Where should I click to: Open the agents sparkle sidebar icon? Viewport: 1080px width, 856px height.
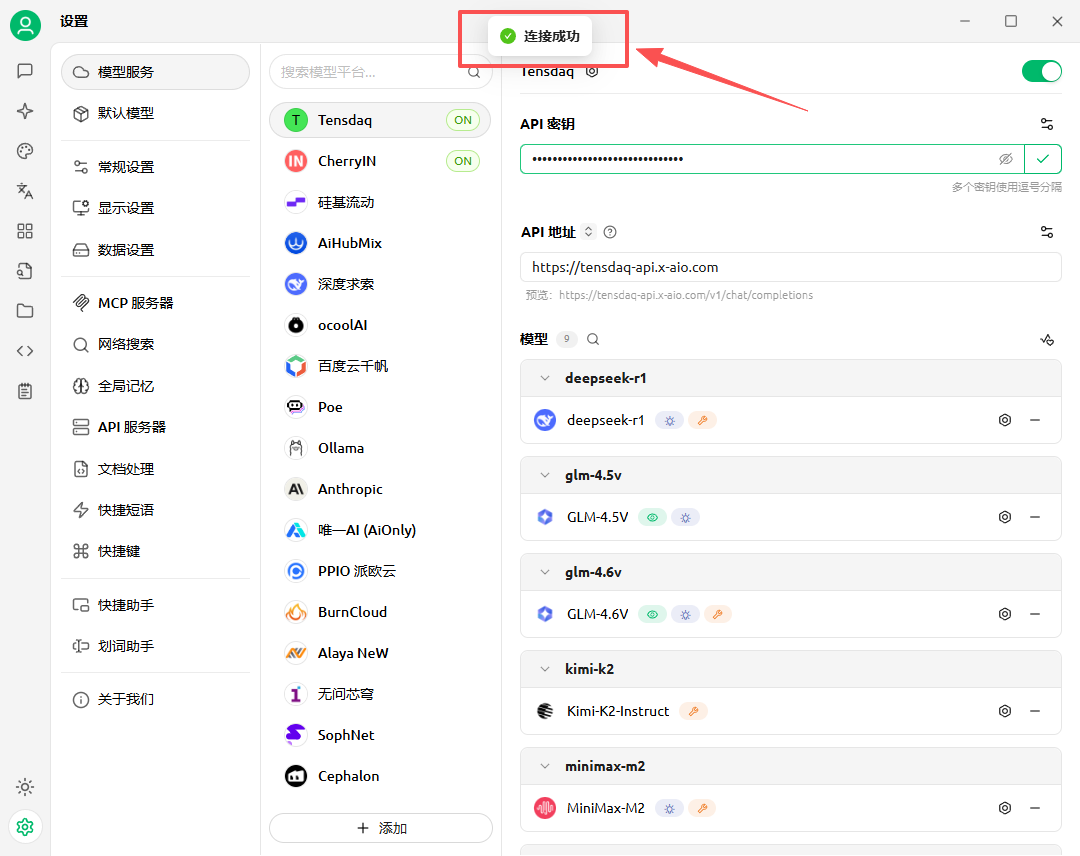tap(25, 111)
